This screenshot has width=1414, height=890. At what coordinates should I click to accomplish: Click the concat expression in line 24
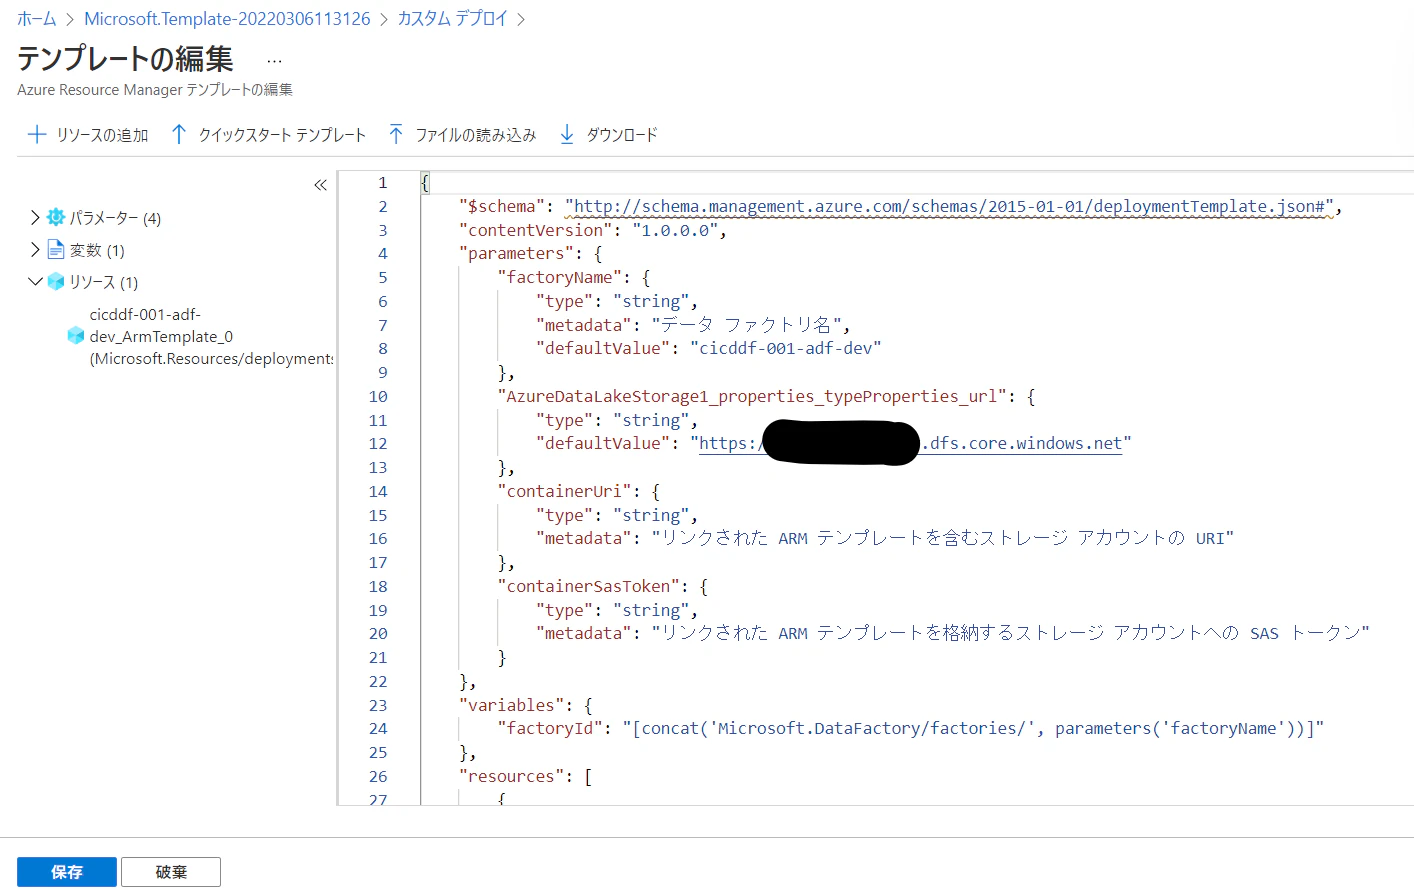[973, 728]
